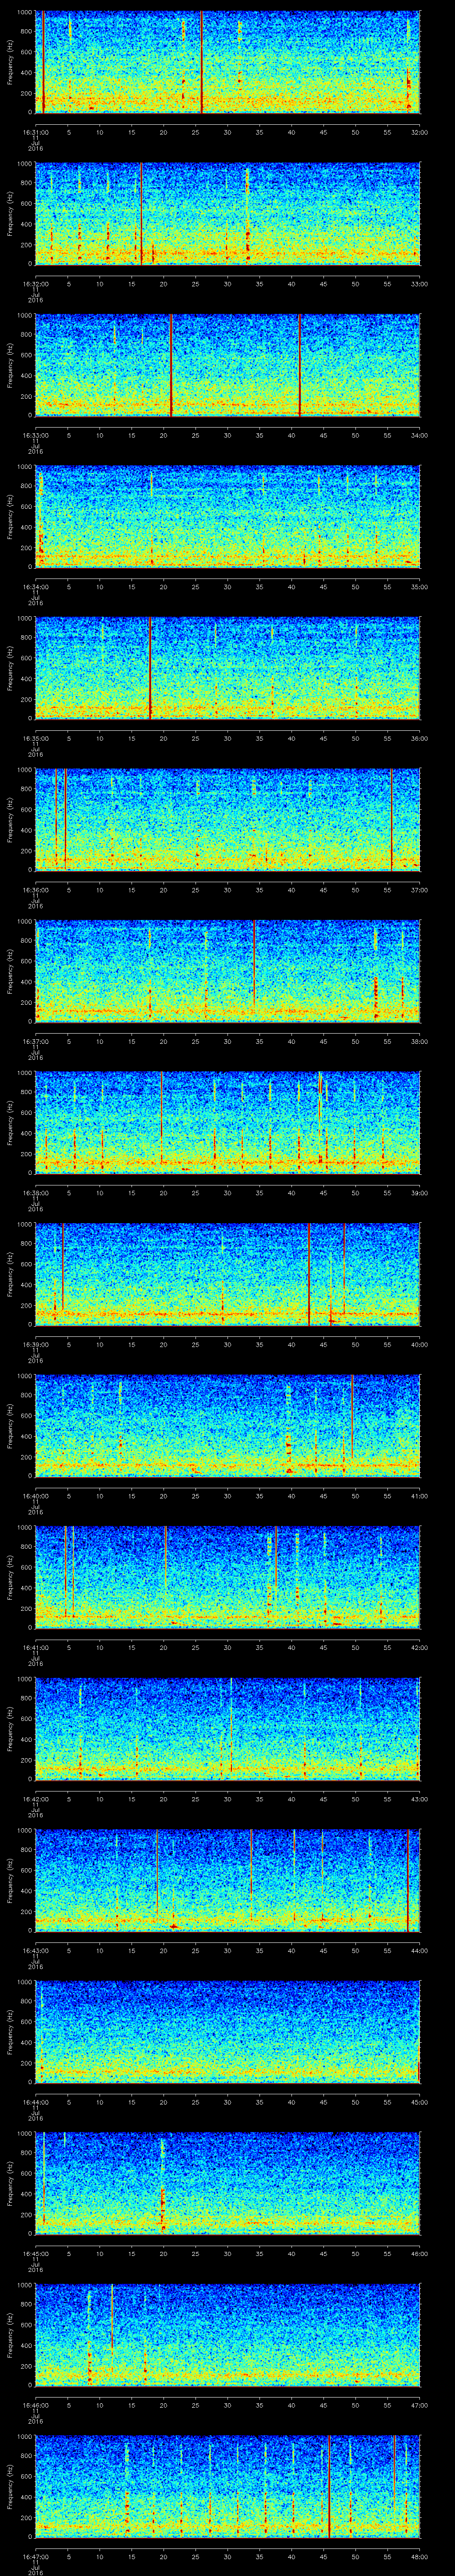Image resolution: width=455 pixels, height=2576 pixels.
Task: Click the spectrogram panel starting at 16:38:00
Action: pyautogui.click(x=228, y=1122)
